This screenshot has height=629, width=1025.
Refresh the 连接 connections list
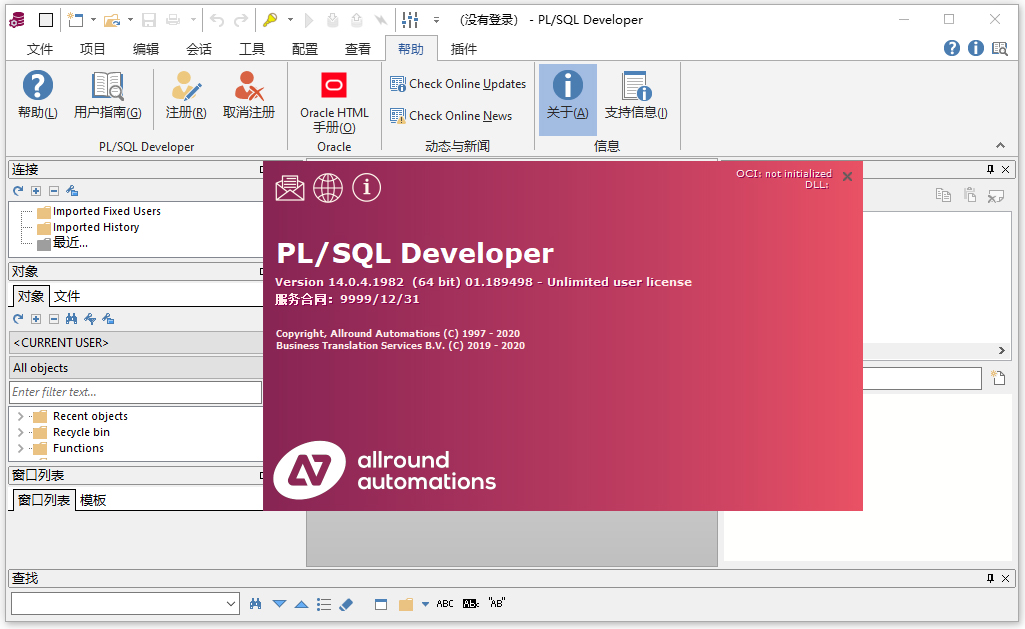tap(17, 190)
